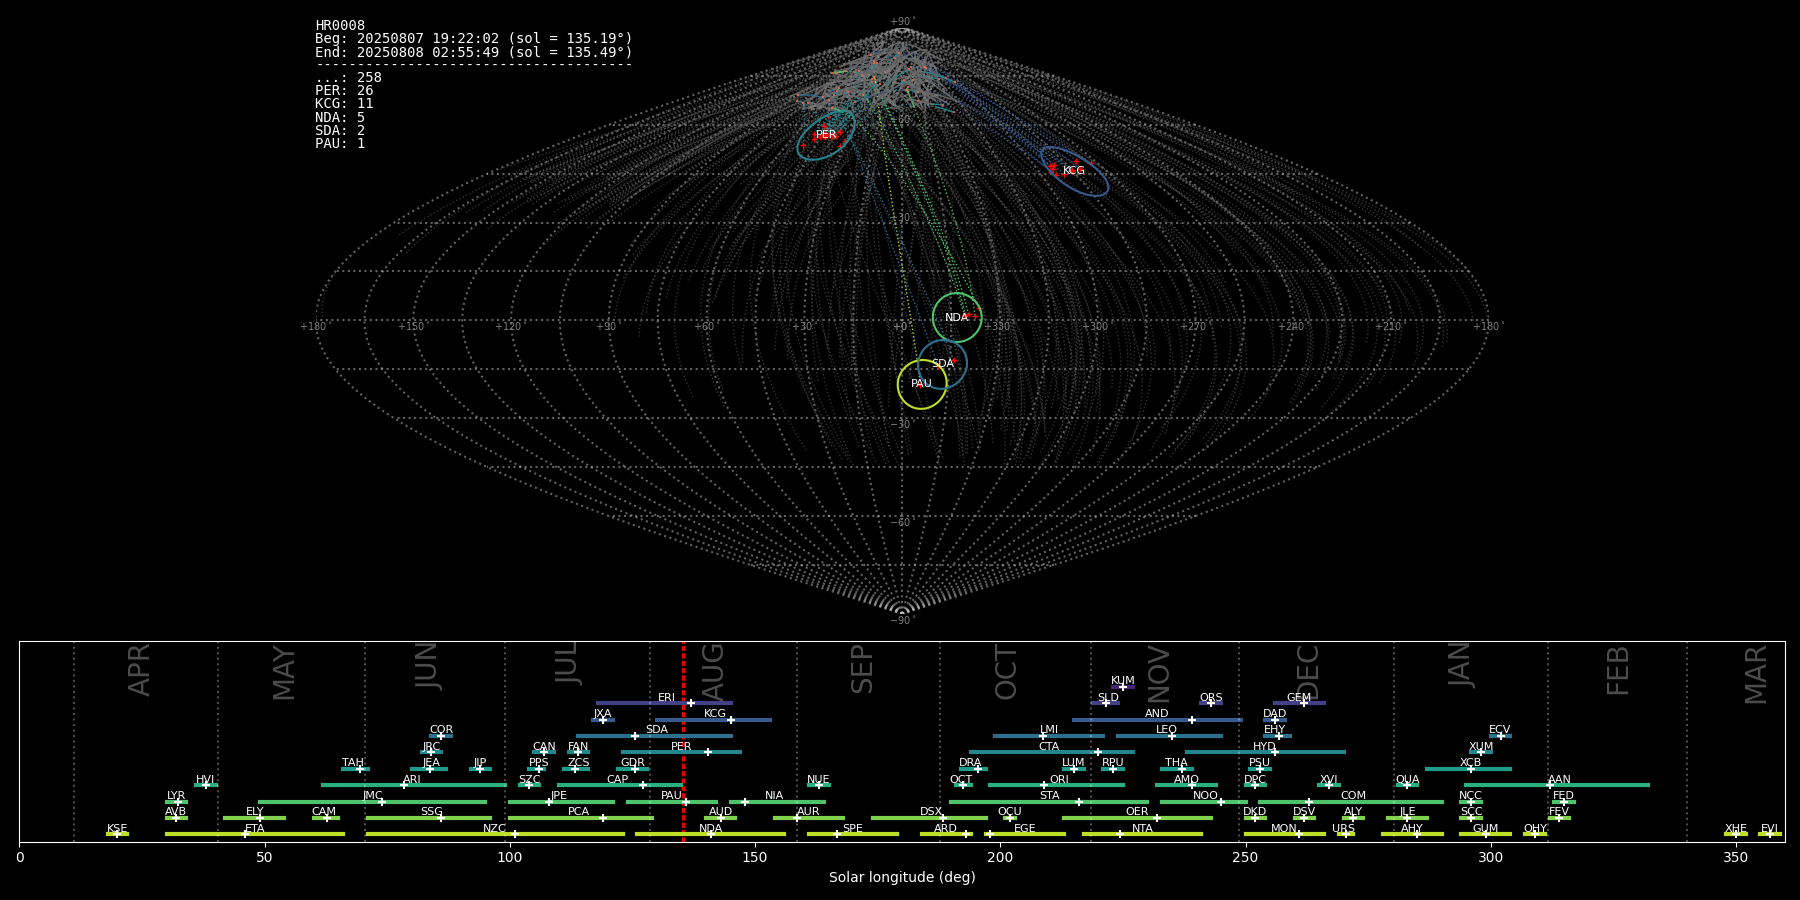Click the AAN shower label in the timeline
The height and width of the screenshot is (900, 1800).
coord(1559,780)
